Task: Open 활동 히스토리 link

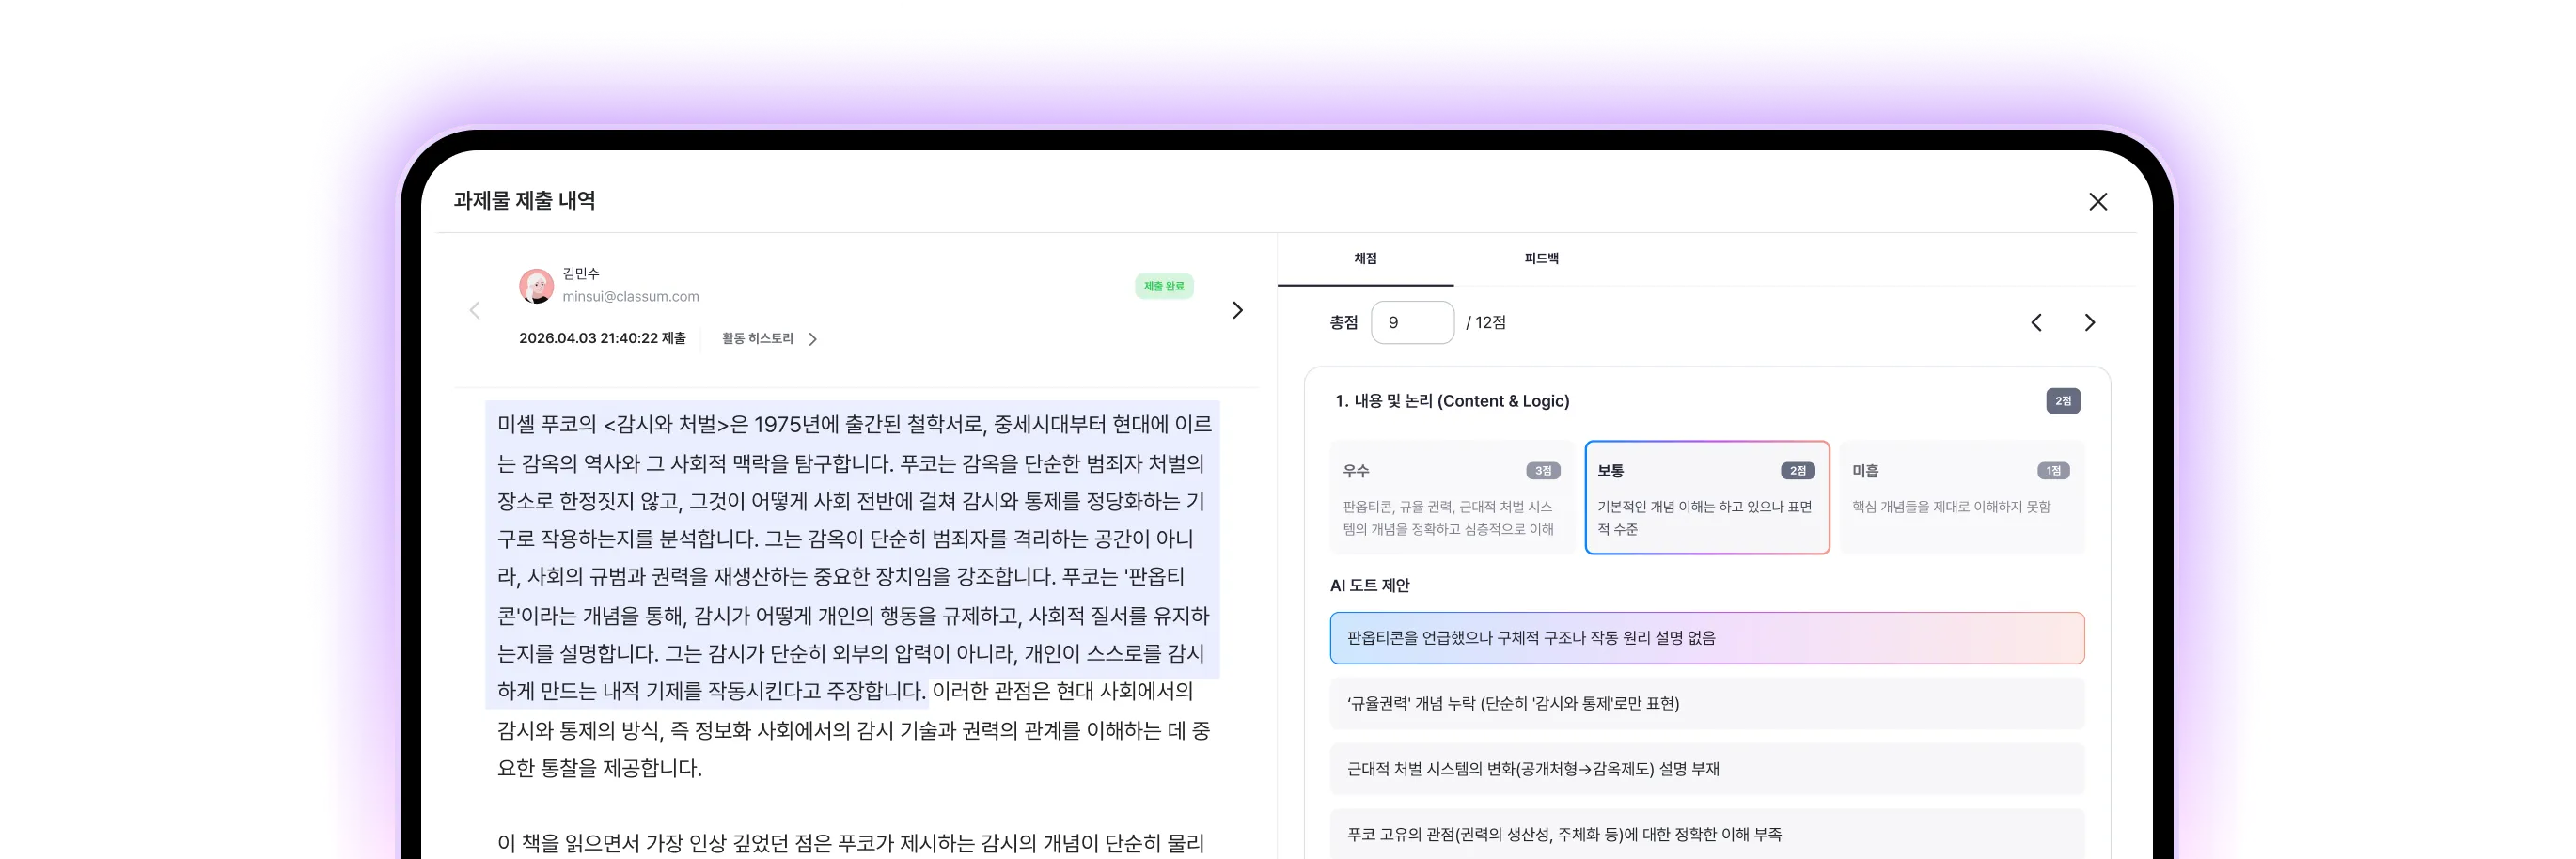Action: (769, 339)
